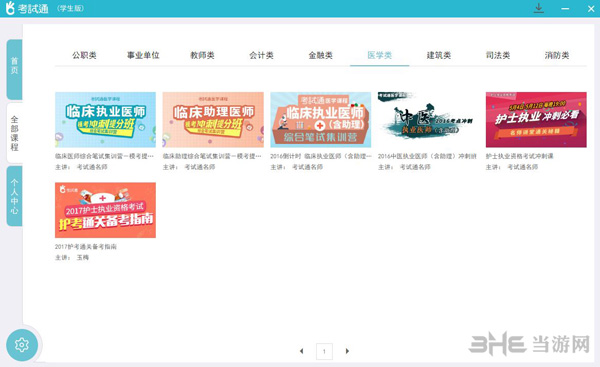Viewport: 600px width, 367px height.
Task: Select 全部课程 sidebar tab
Action: pos(14,133)
